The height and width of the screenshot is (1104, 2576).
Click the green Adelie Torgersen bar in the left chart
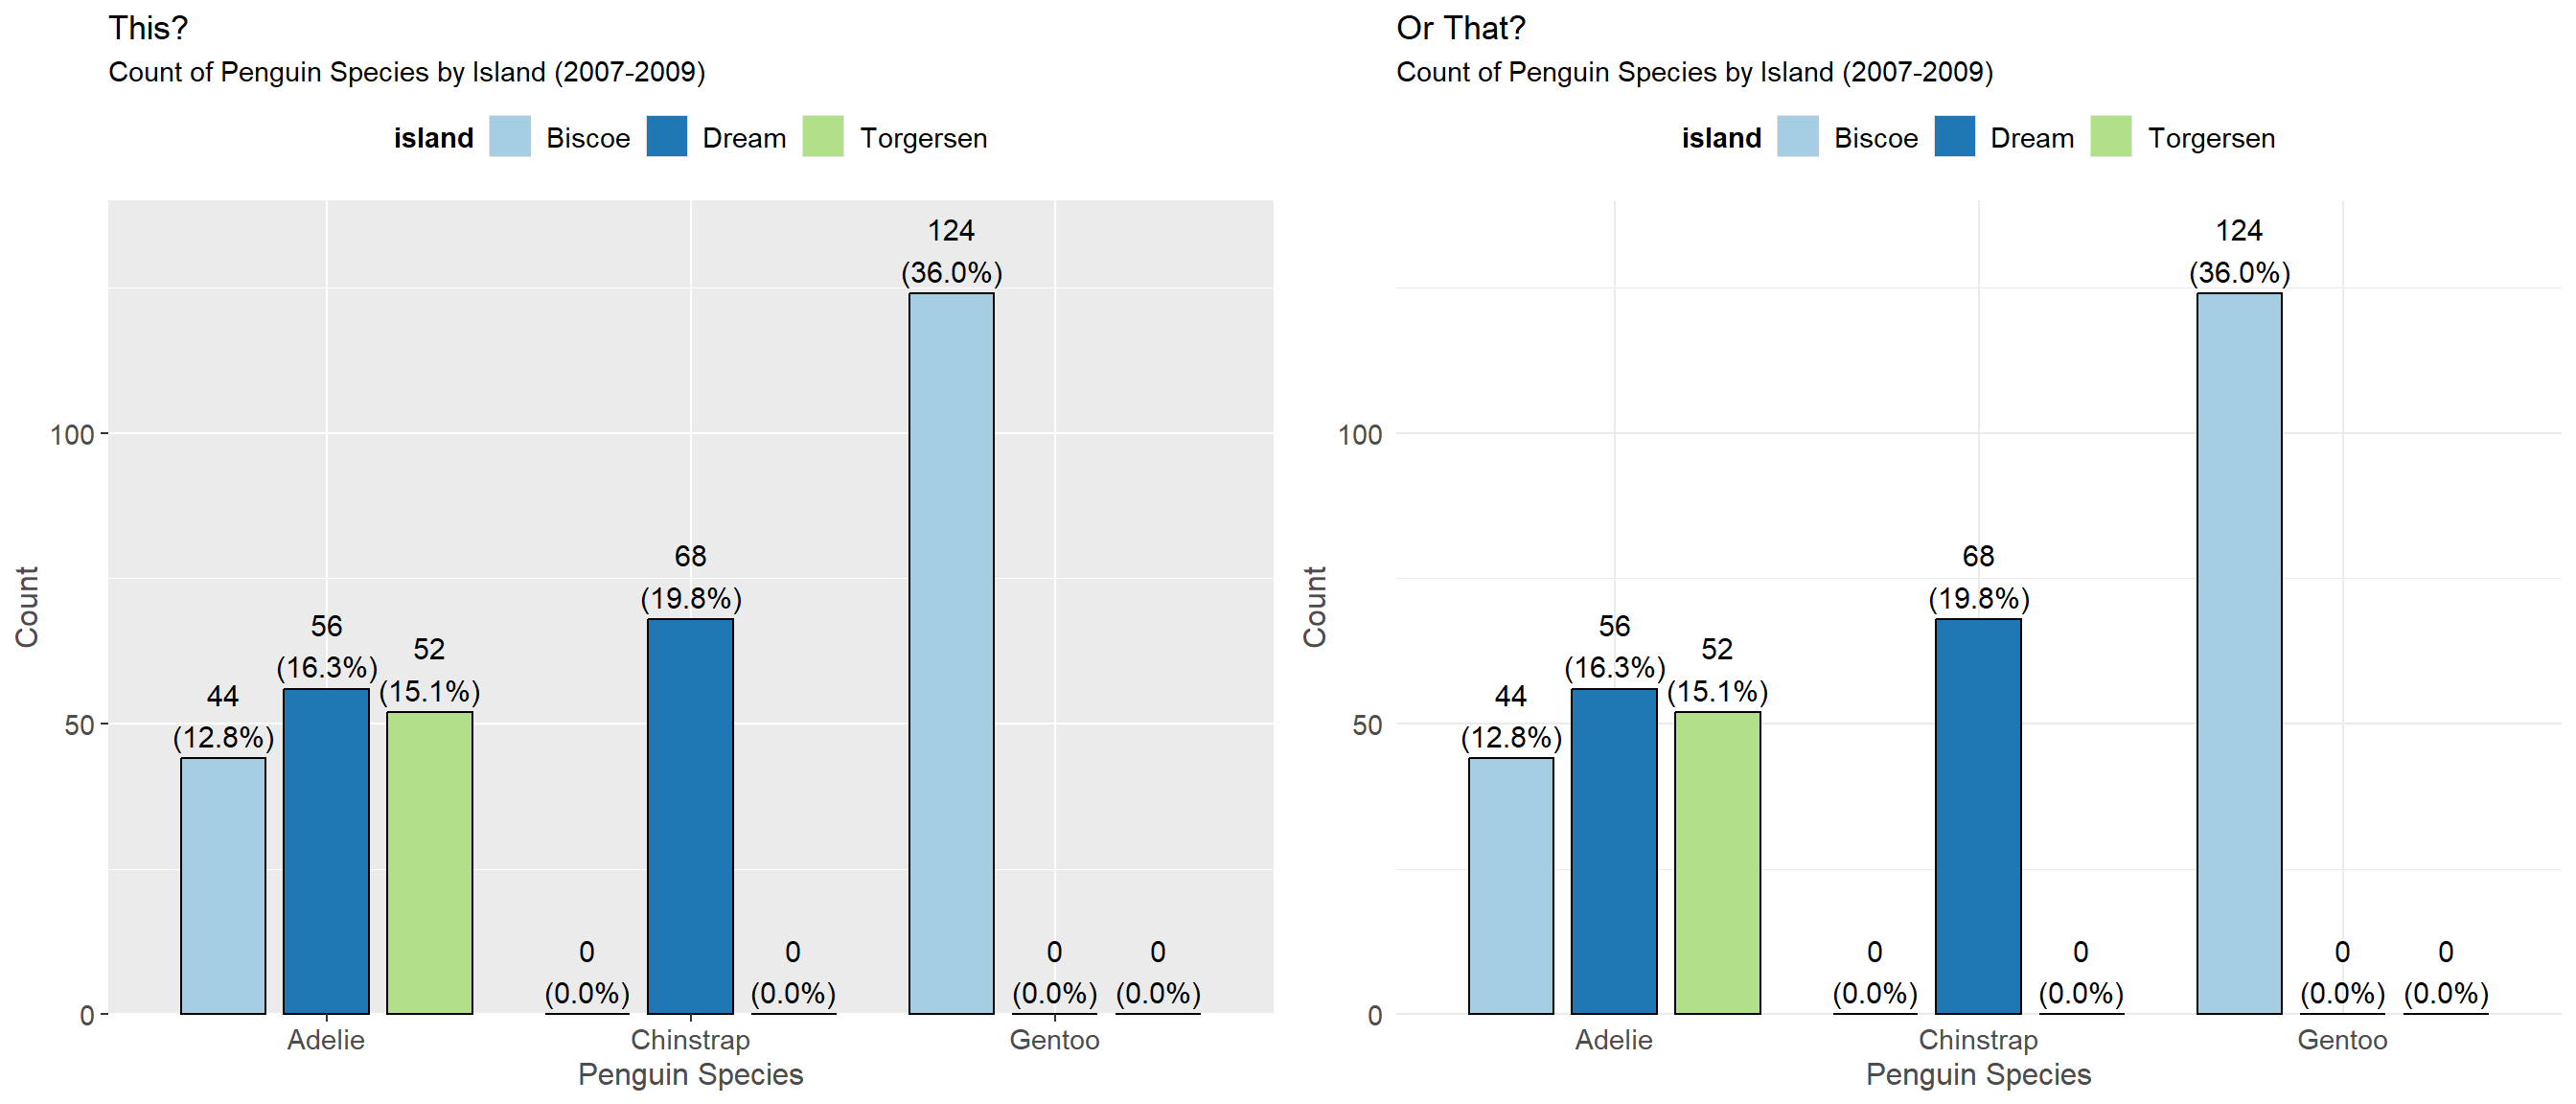[429, 862]
